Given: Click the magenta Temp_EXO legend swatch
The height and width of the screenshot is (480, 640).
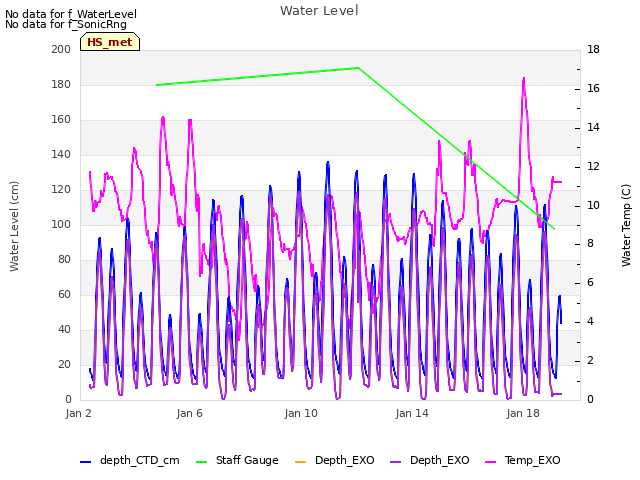Looking at the screenshot, I should [x=490, y=462].
